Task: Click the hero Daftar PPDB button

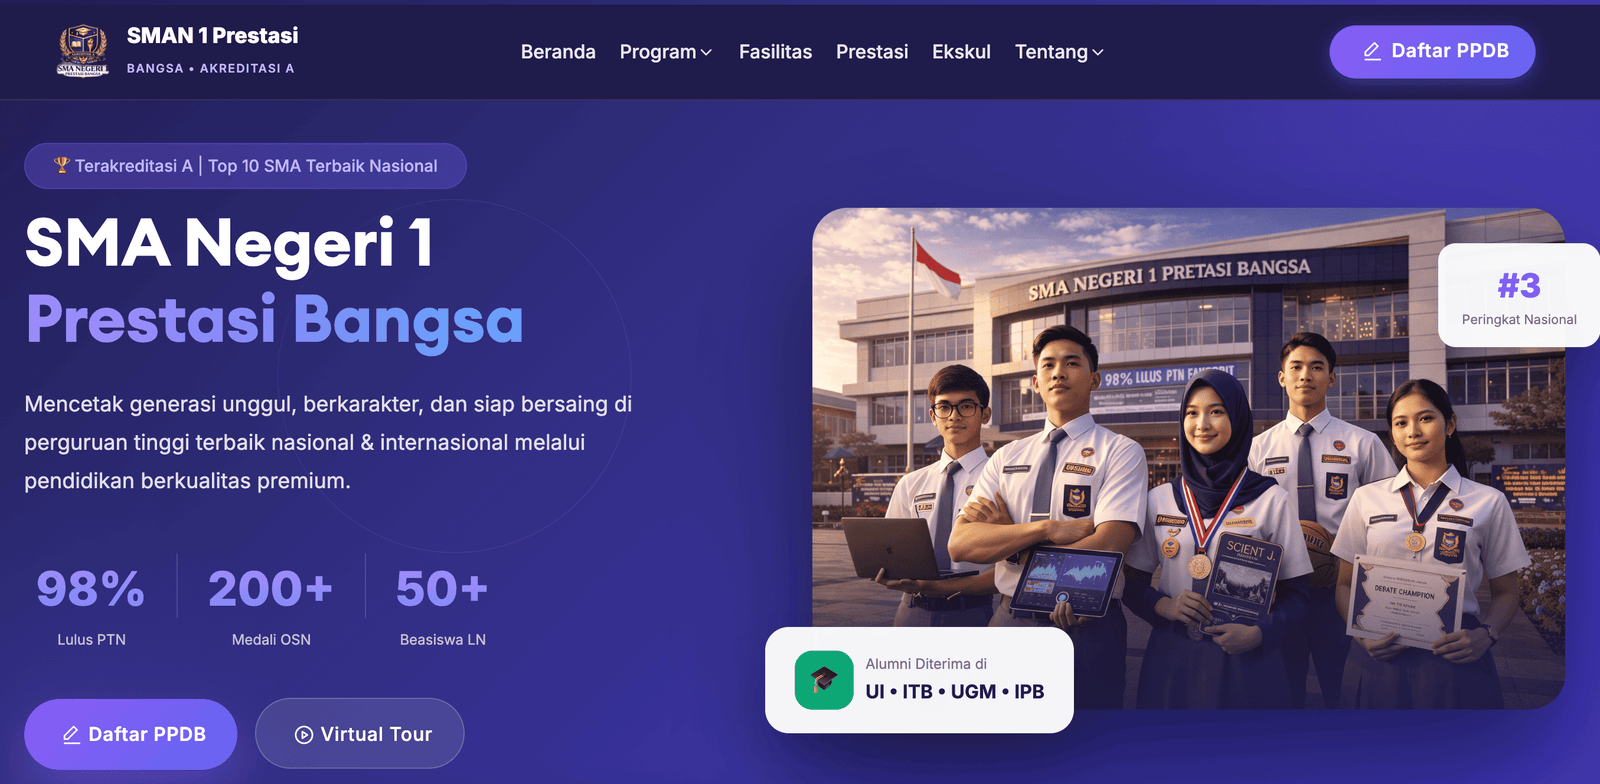Action: 131,734
